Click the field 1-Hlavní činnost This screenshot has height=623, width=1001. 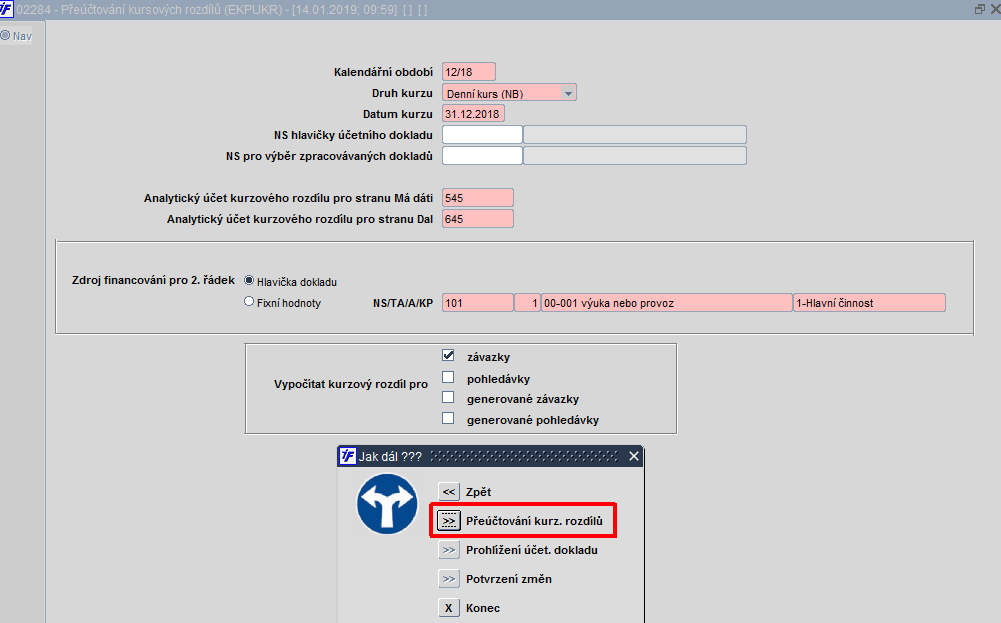click(x=869, y=303)
